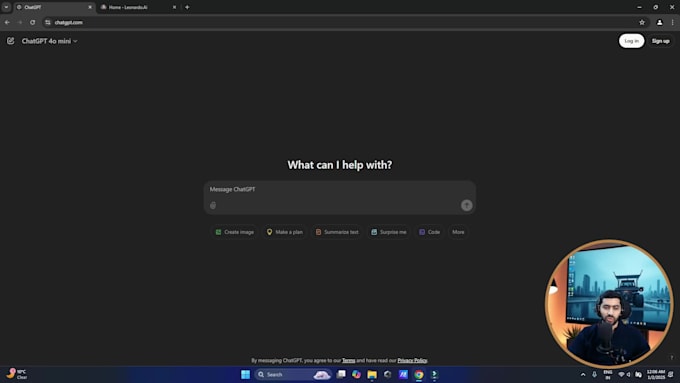
Task: Select the Code suggestion chip
Action: (x=429, y=232)
